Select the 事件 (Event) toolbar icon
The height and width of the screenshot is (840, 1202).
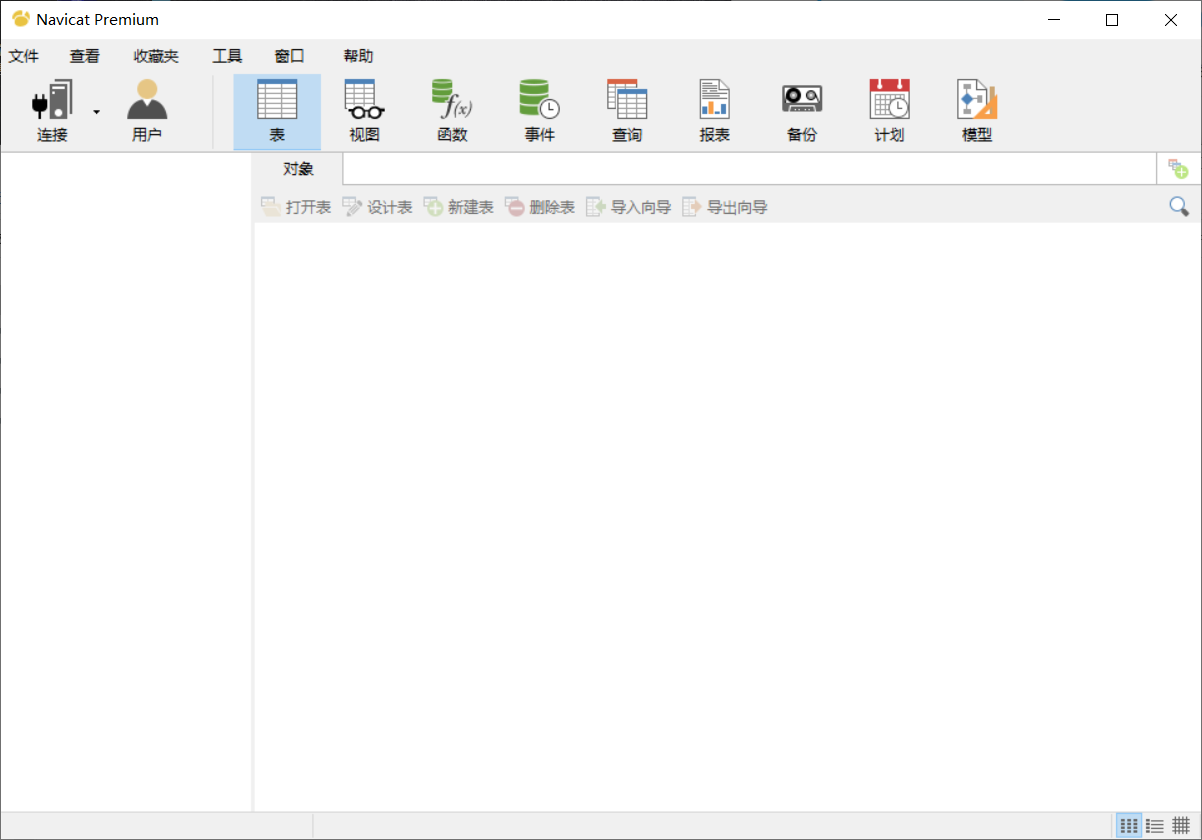(x=539, y=111)
